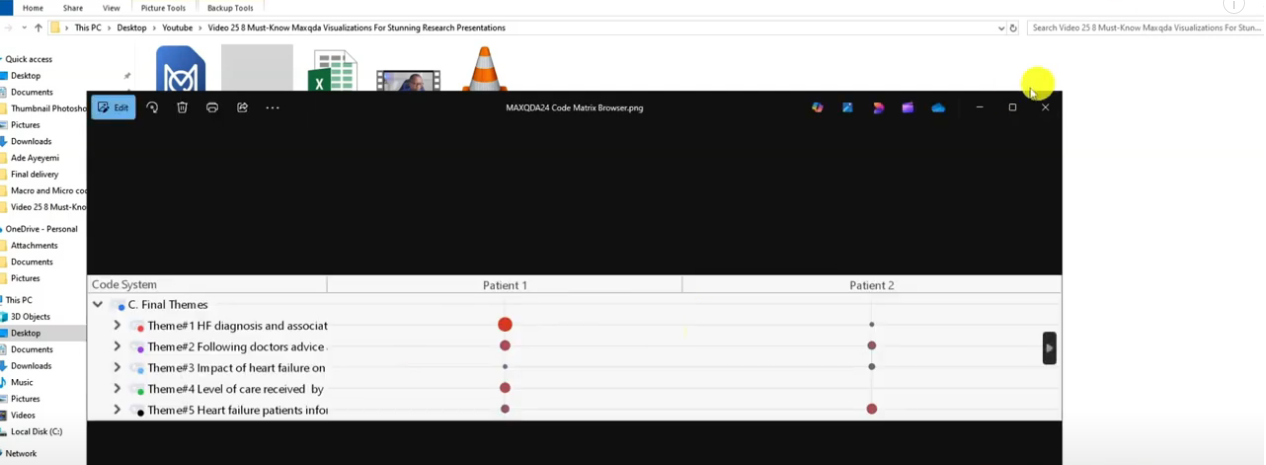Collapse the C. Final Themes tree node

[x=98, y=305]
